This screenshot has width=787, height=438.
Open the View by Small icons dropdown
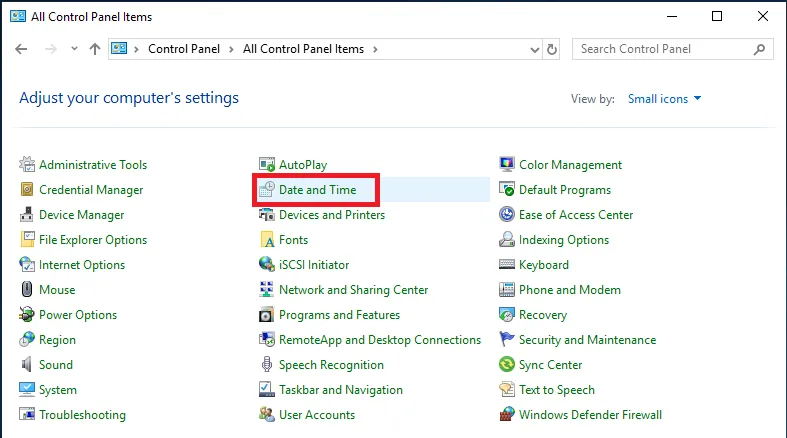(x=664, y=99)
